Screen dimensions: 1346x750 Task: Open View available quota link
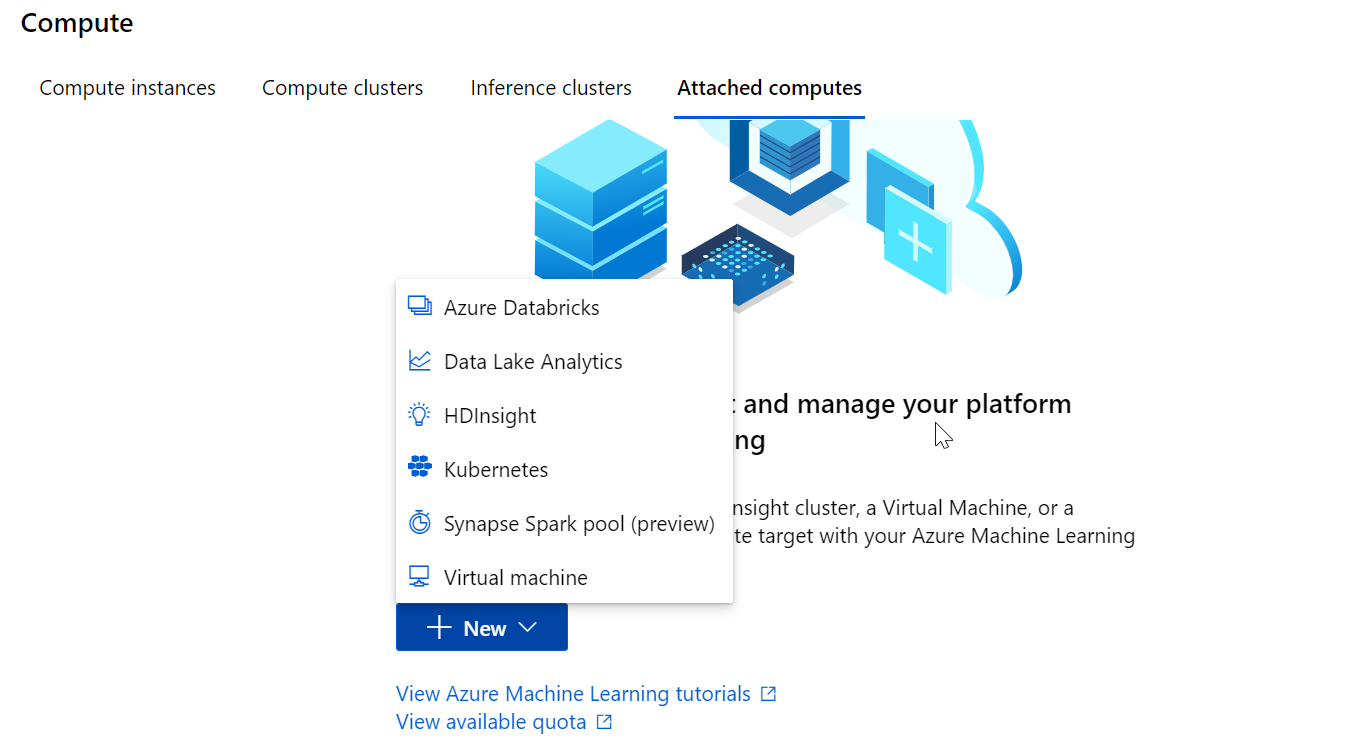491,721
